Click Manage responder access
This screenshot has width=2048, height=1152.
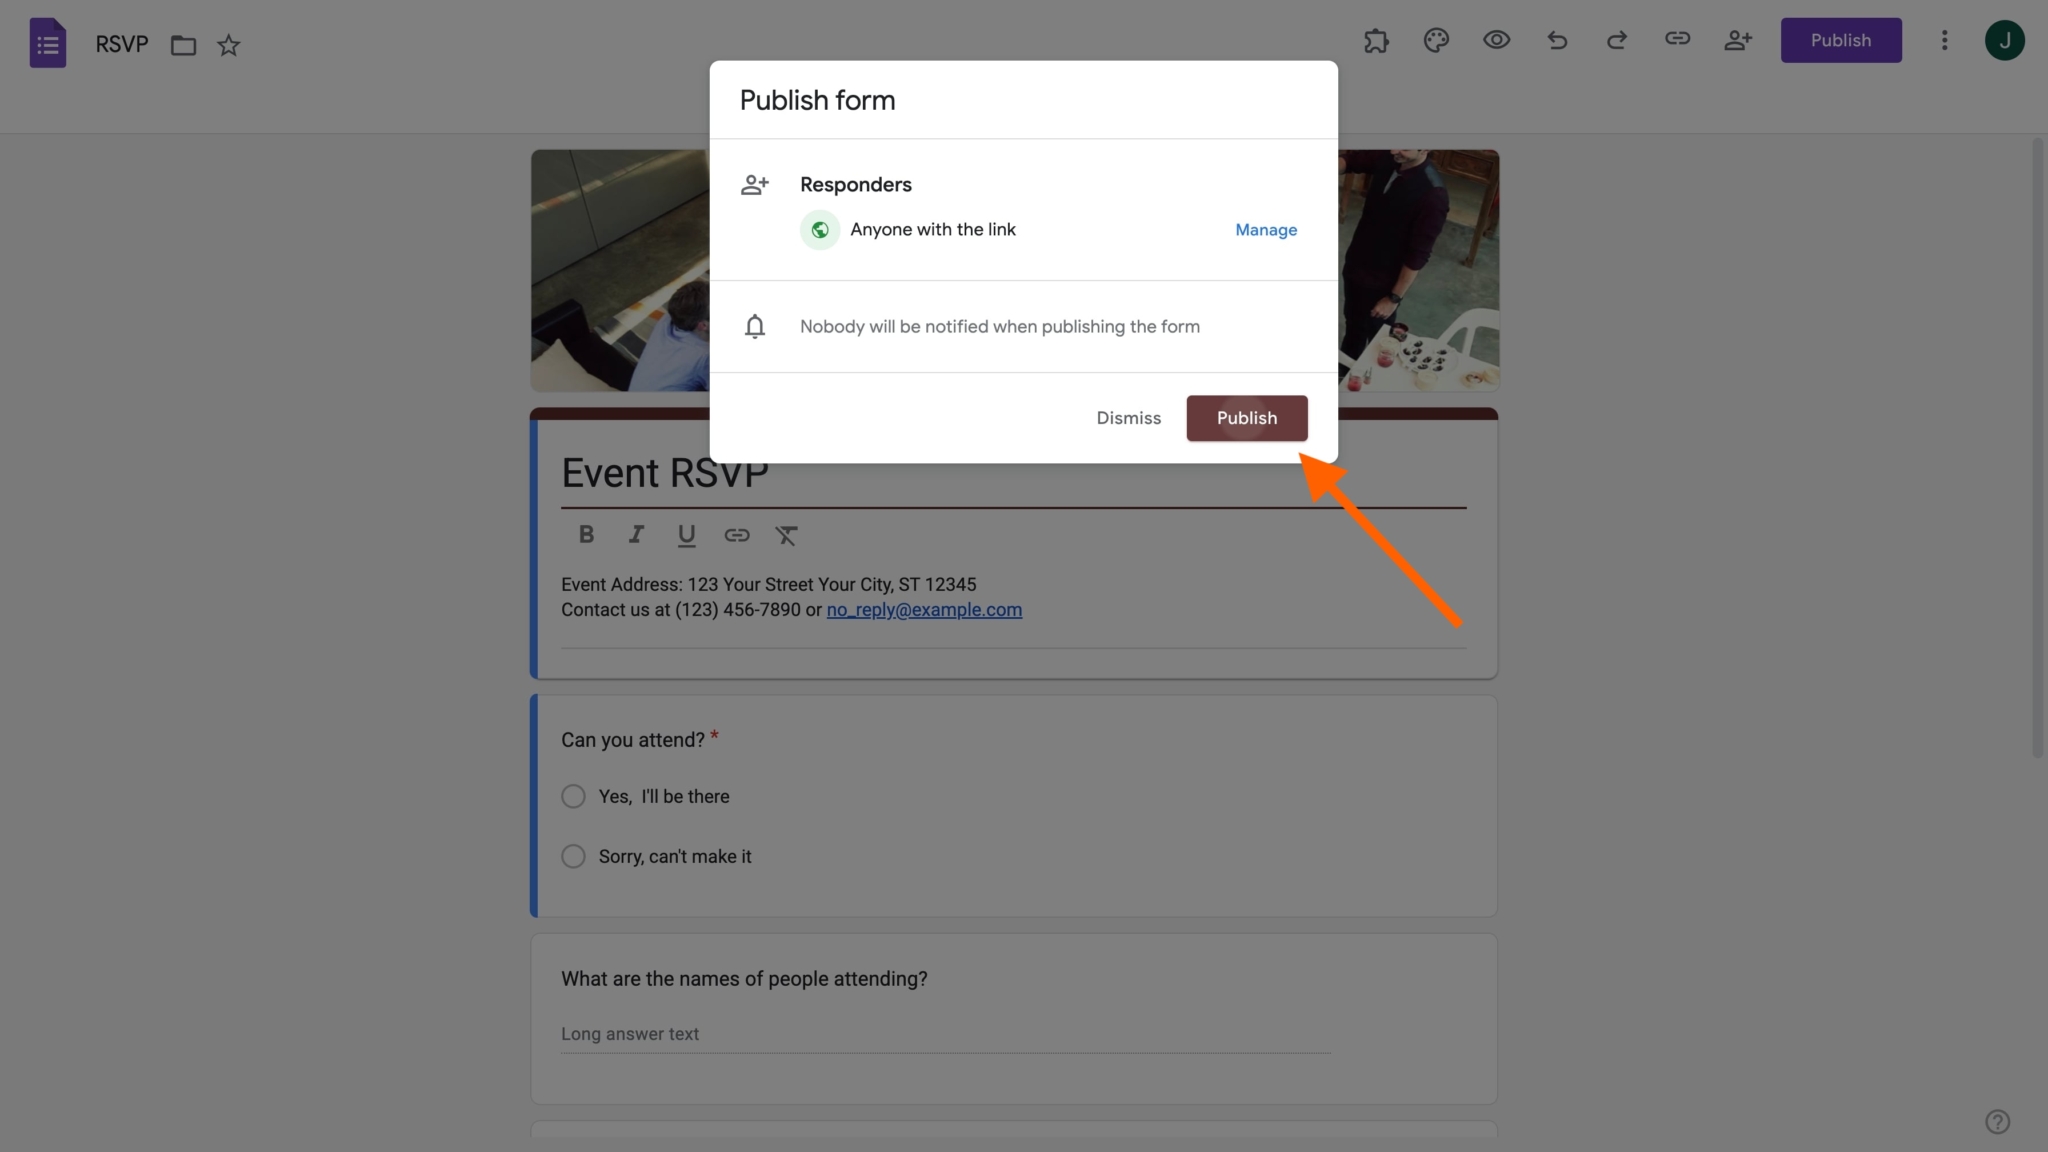click(x=1265, y=229)
